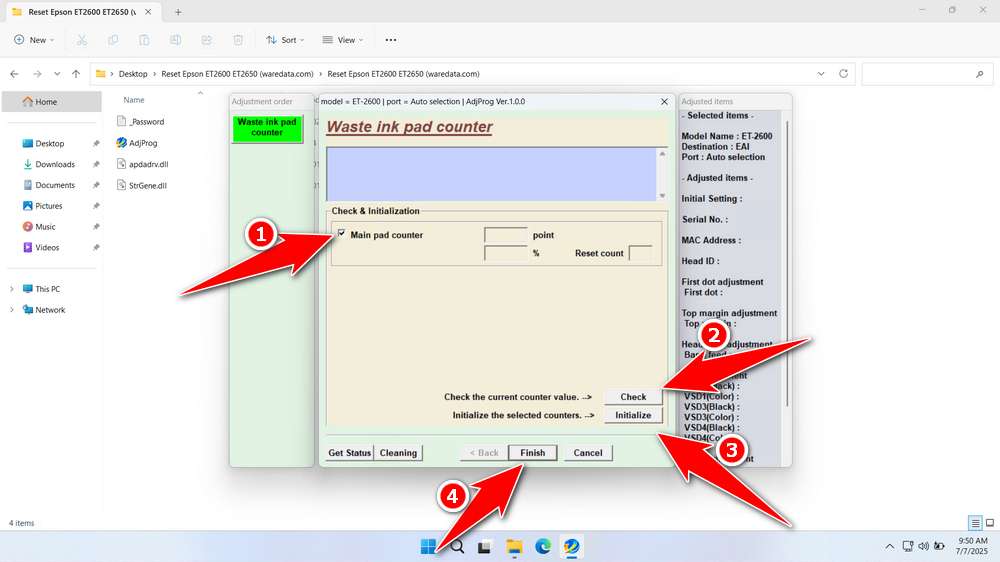Open the View dropdown
The width and height of the screenshot is (1000, 562).
click(x=342, y=40)
